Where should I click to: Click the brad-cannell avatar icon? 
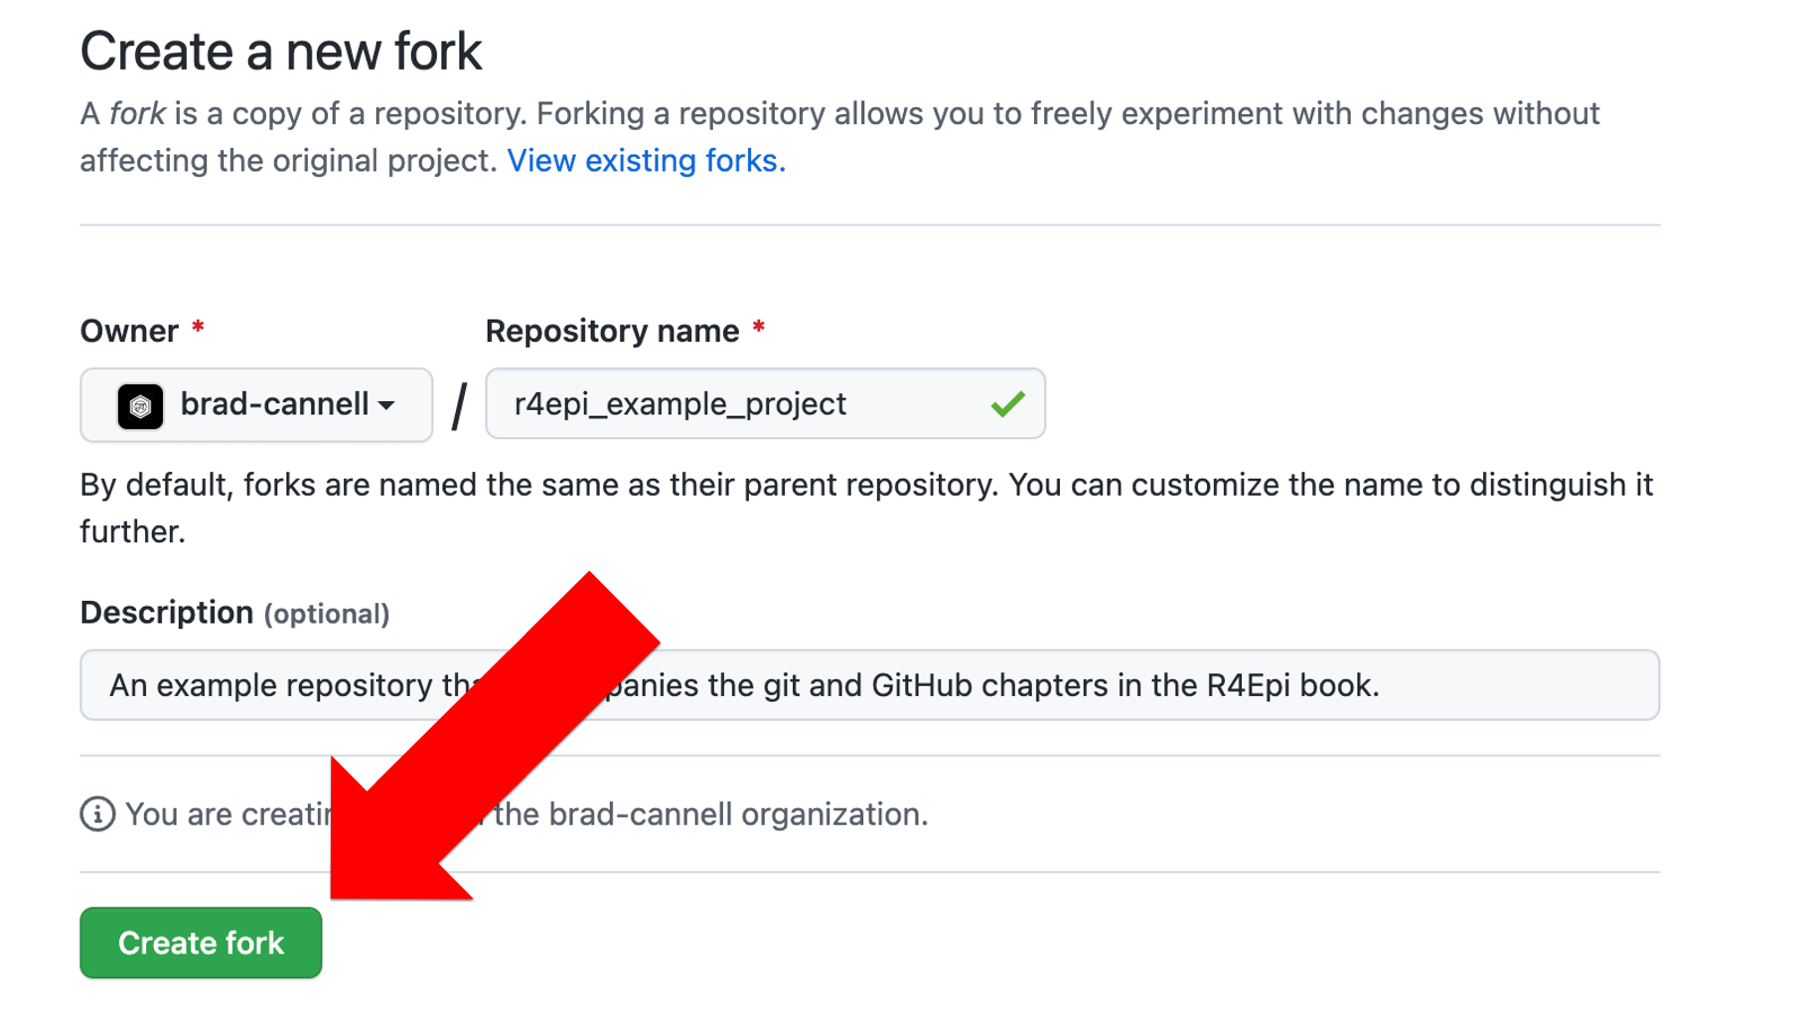tap(140, 406)
